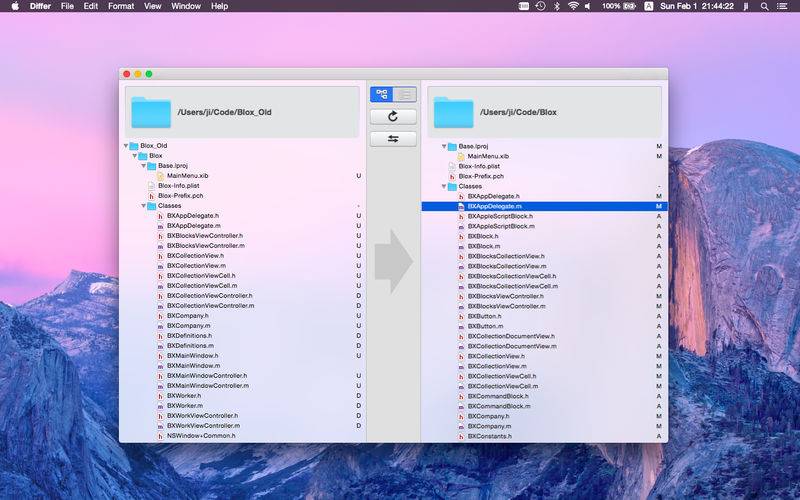
Task: Click the BXDefinitions.h file icon
Action: point(161,336)
